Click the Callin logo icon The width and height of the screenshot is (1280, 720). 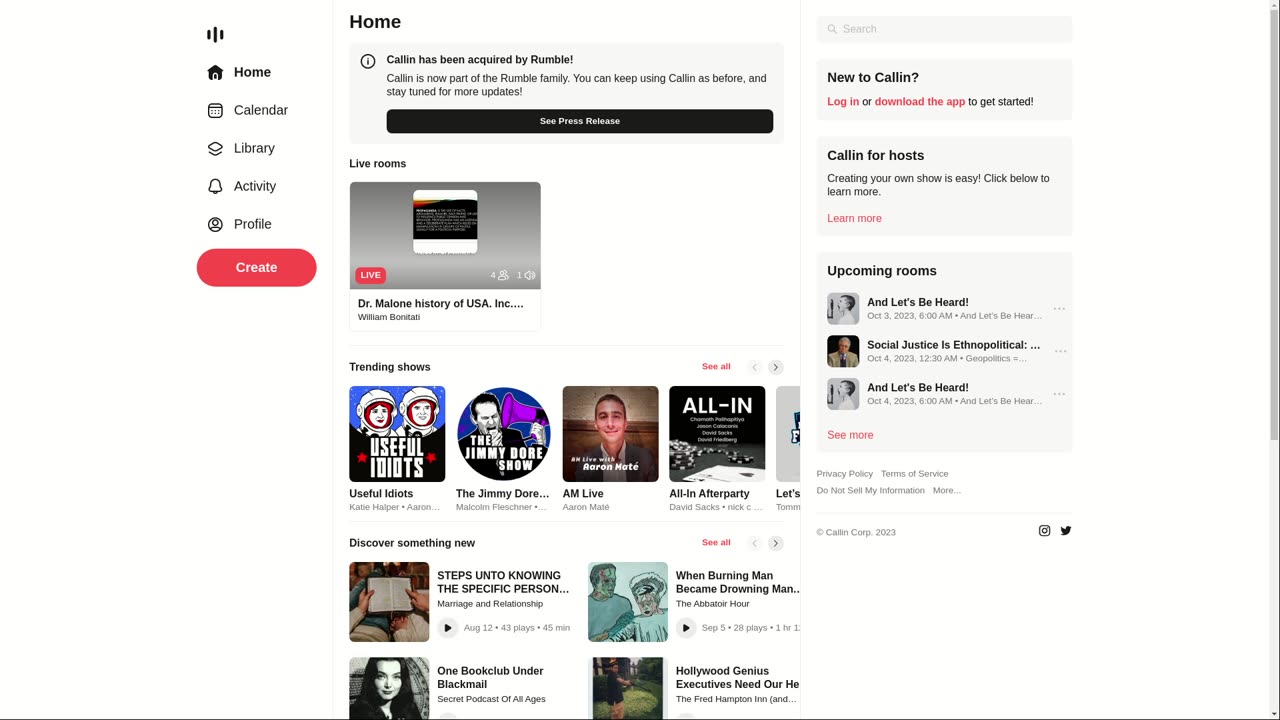(215, 34)
